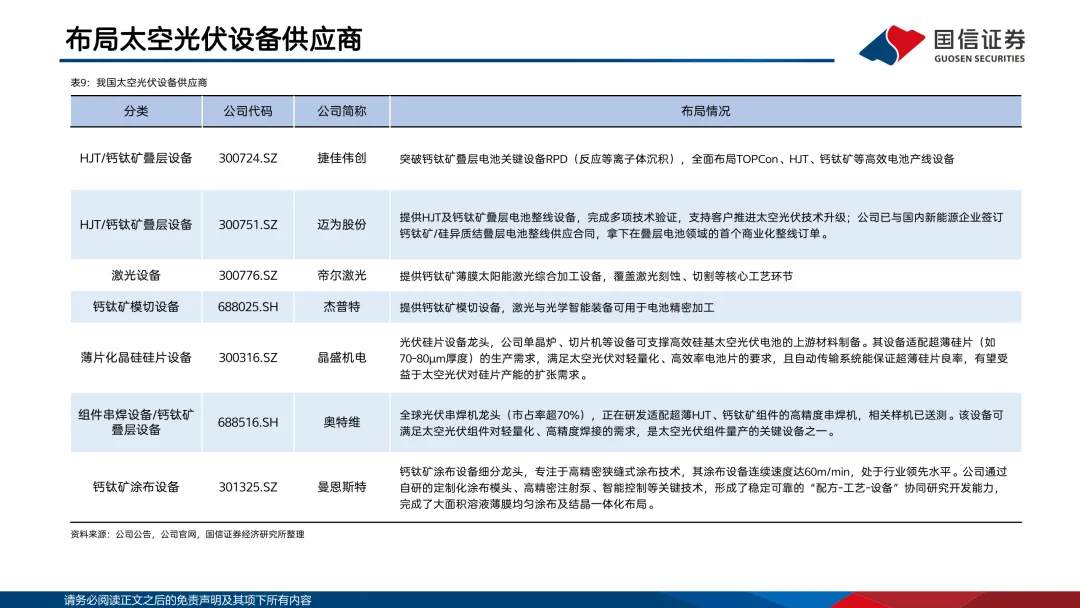Select stock code 300316.SZ

tap(248, 357)
